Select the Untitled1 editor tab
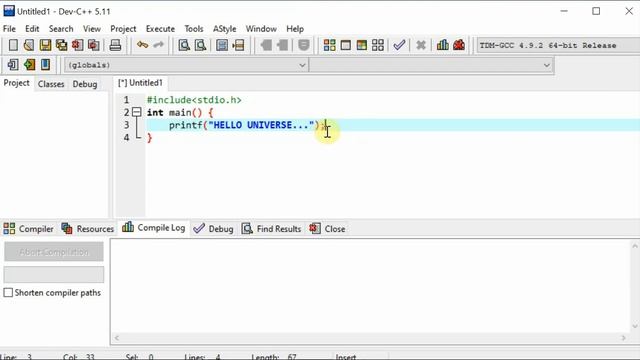Image resolution: width=640 pixels, height=360 pixels. click(140, 83)
